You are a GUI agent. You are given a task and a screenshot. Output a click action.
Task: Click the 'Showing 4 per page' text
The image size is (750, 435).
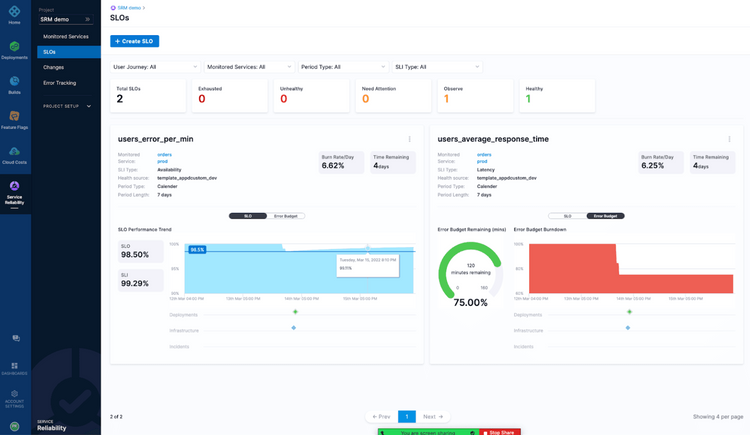pos(718,417)
